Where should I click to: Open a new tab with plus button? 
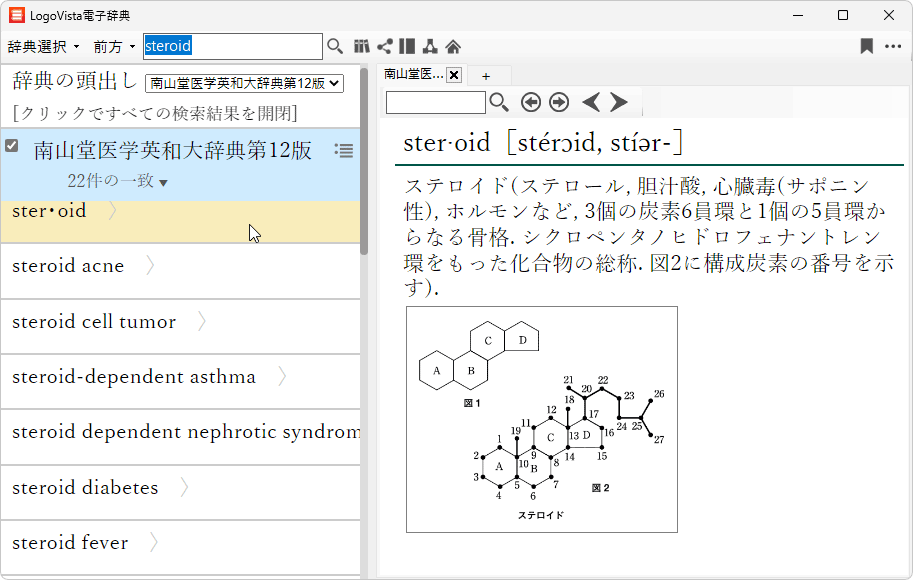click(486, 76)
